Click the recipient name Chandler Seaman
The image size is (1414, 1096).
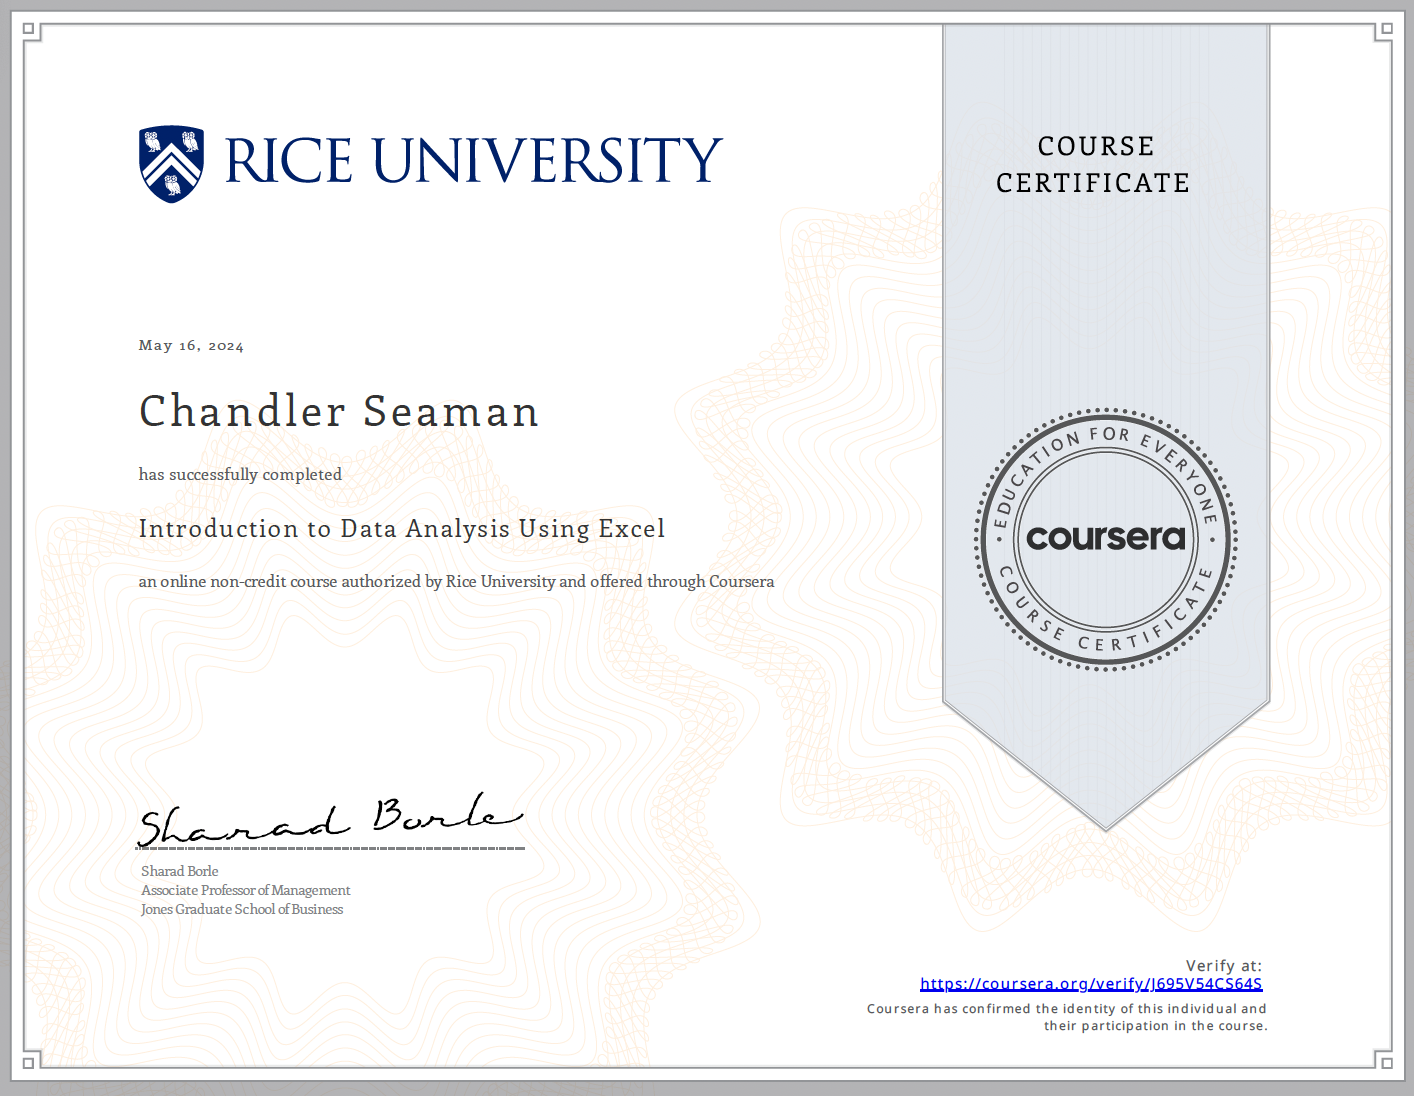pos(339,411)
